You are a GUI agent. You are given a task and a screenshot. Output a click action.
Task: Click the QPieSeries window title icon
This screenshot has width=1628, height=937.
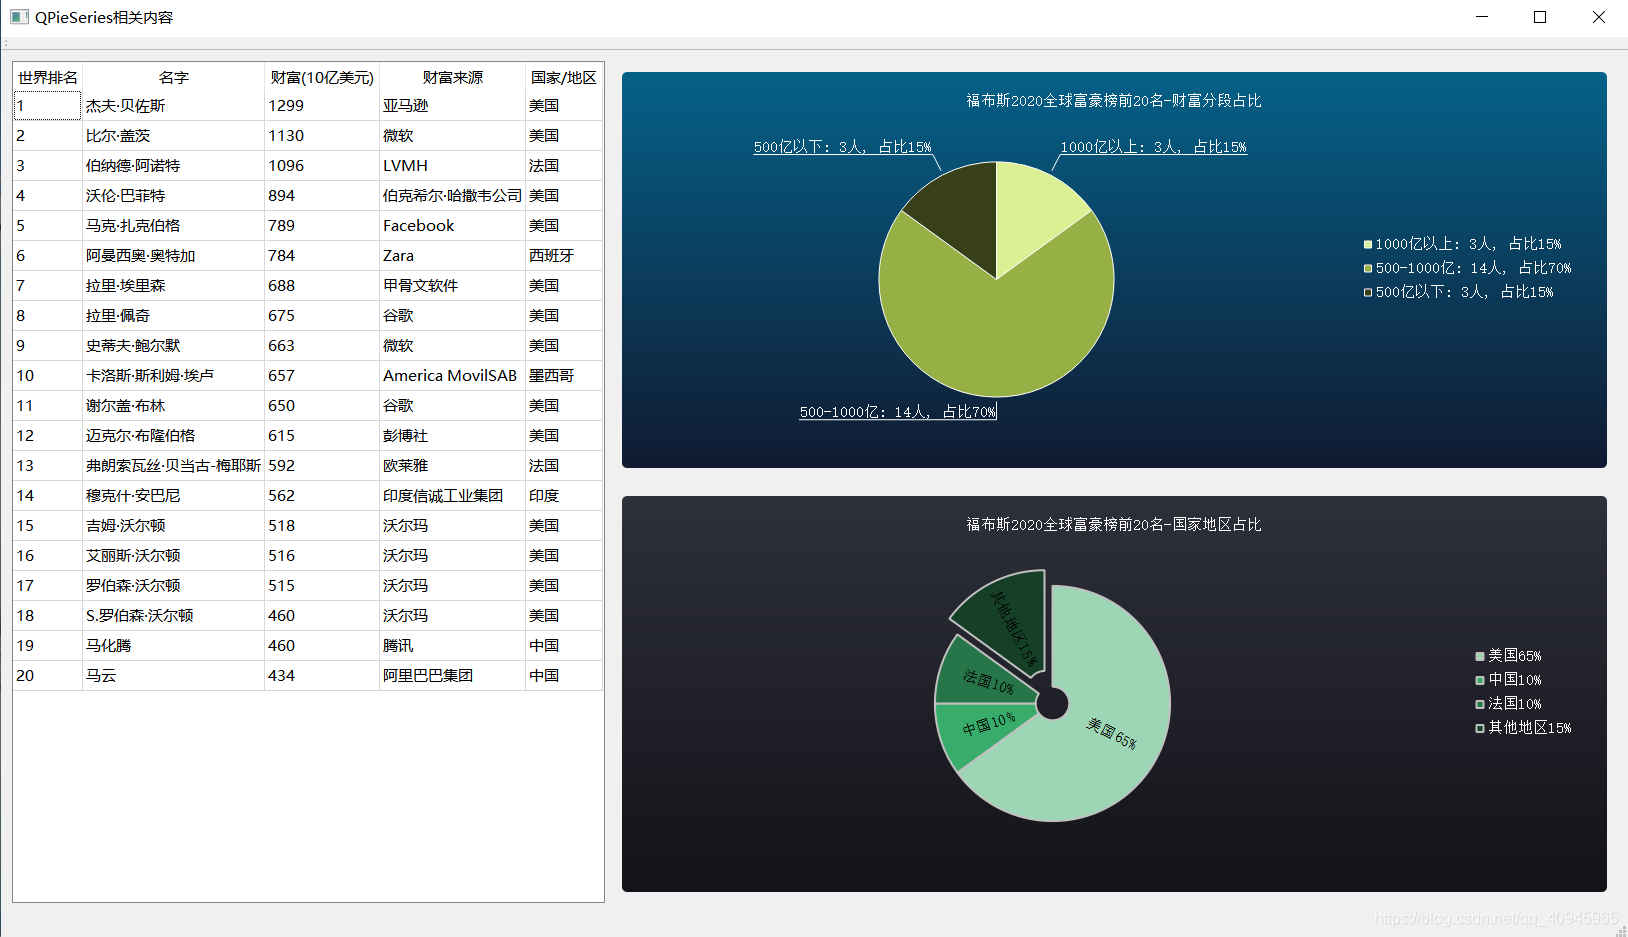(19, 17)
